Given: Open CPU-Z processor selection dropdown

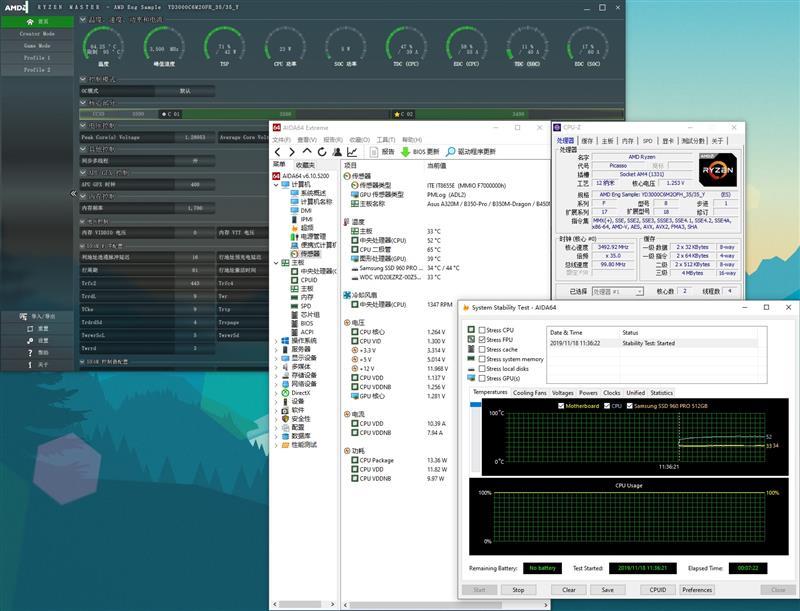Looking at the screenshot, I should coord(639,292).
